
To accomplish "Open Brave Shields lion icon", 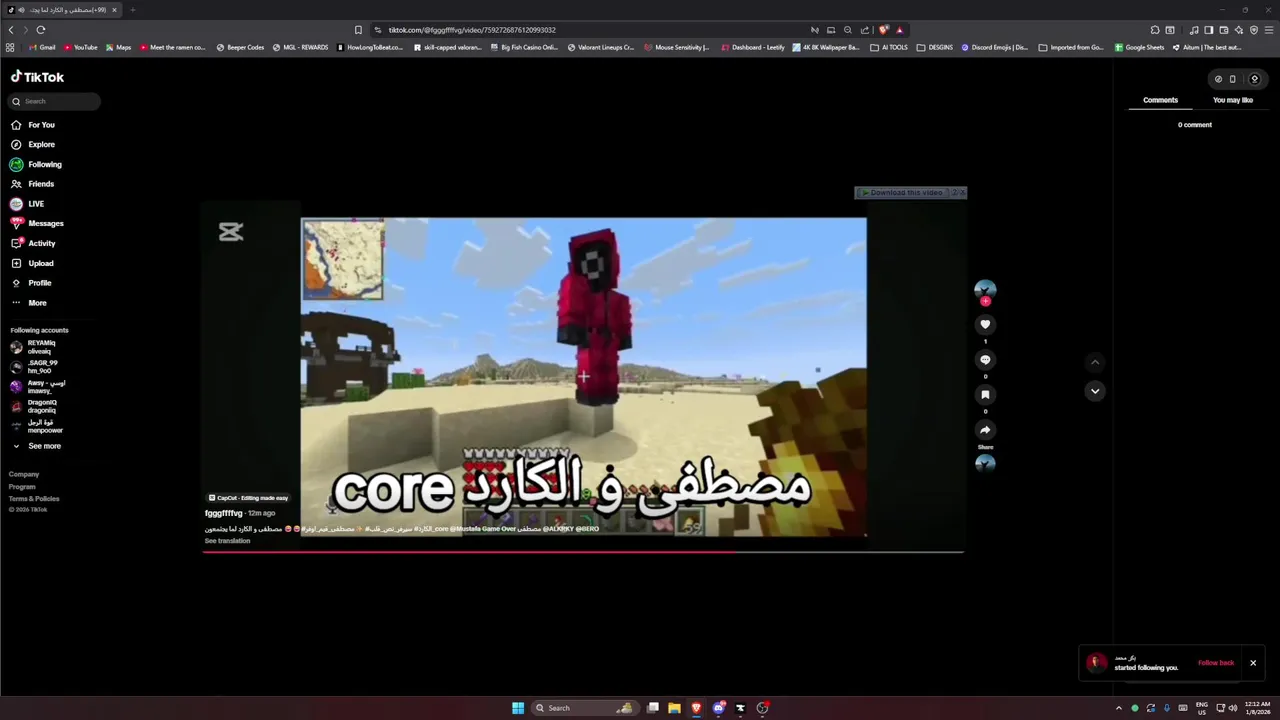I will [883, 30].
